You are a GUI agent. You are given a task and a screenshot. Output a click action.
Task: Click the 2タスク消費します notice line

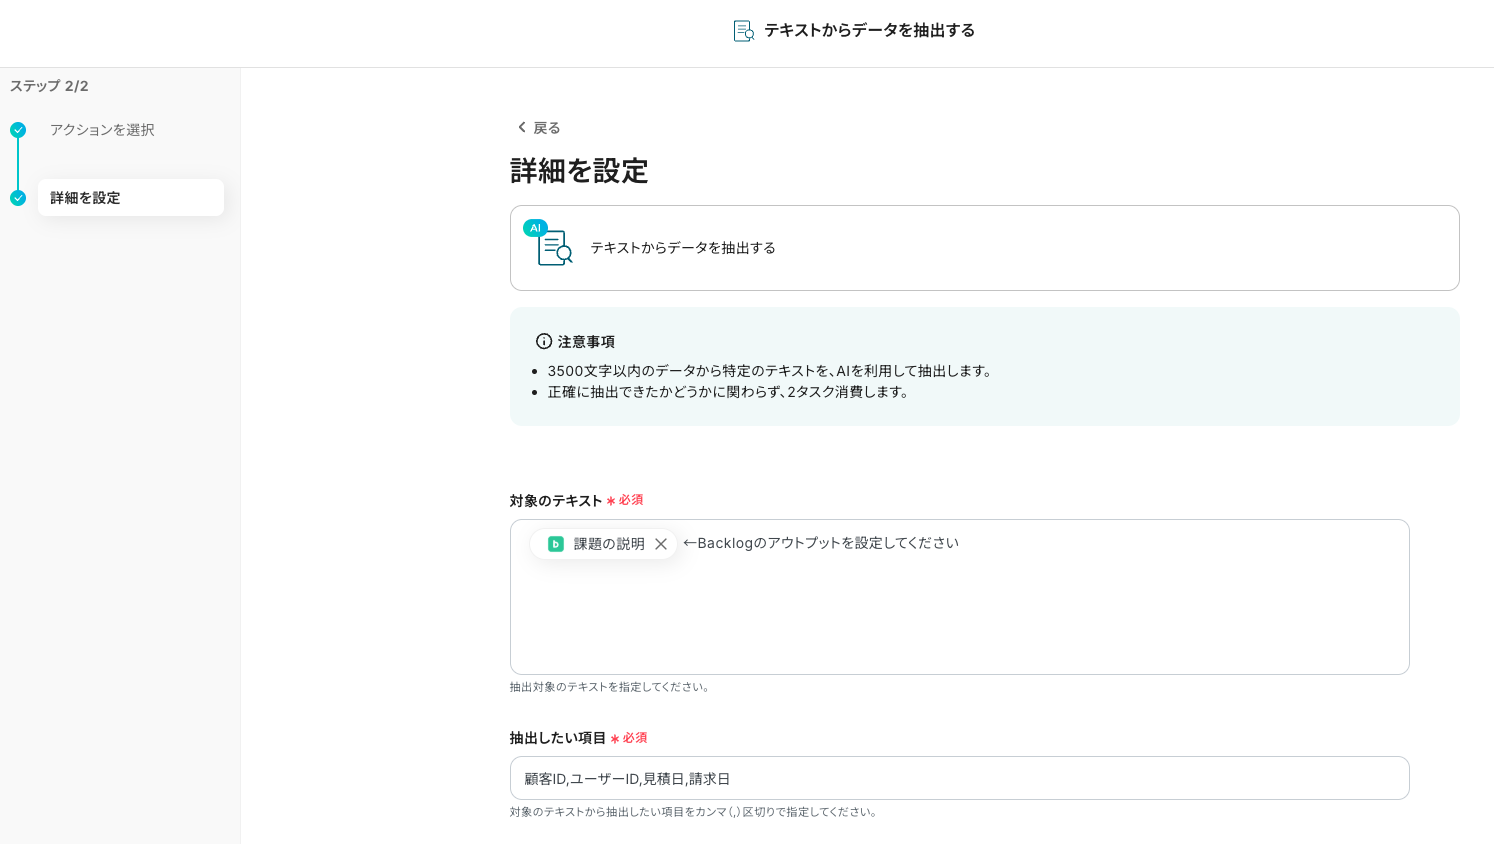point(730,392)
